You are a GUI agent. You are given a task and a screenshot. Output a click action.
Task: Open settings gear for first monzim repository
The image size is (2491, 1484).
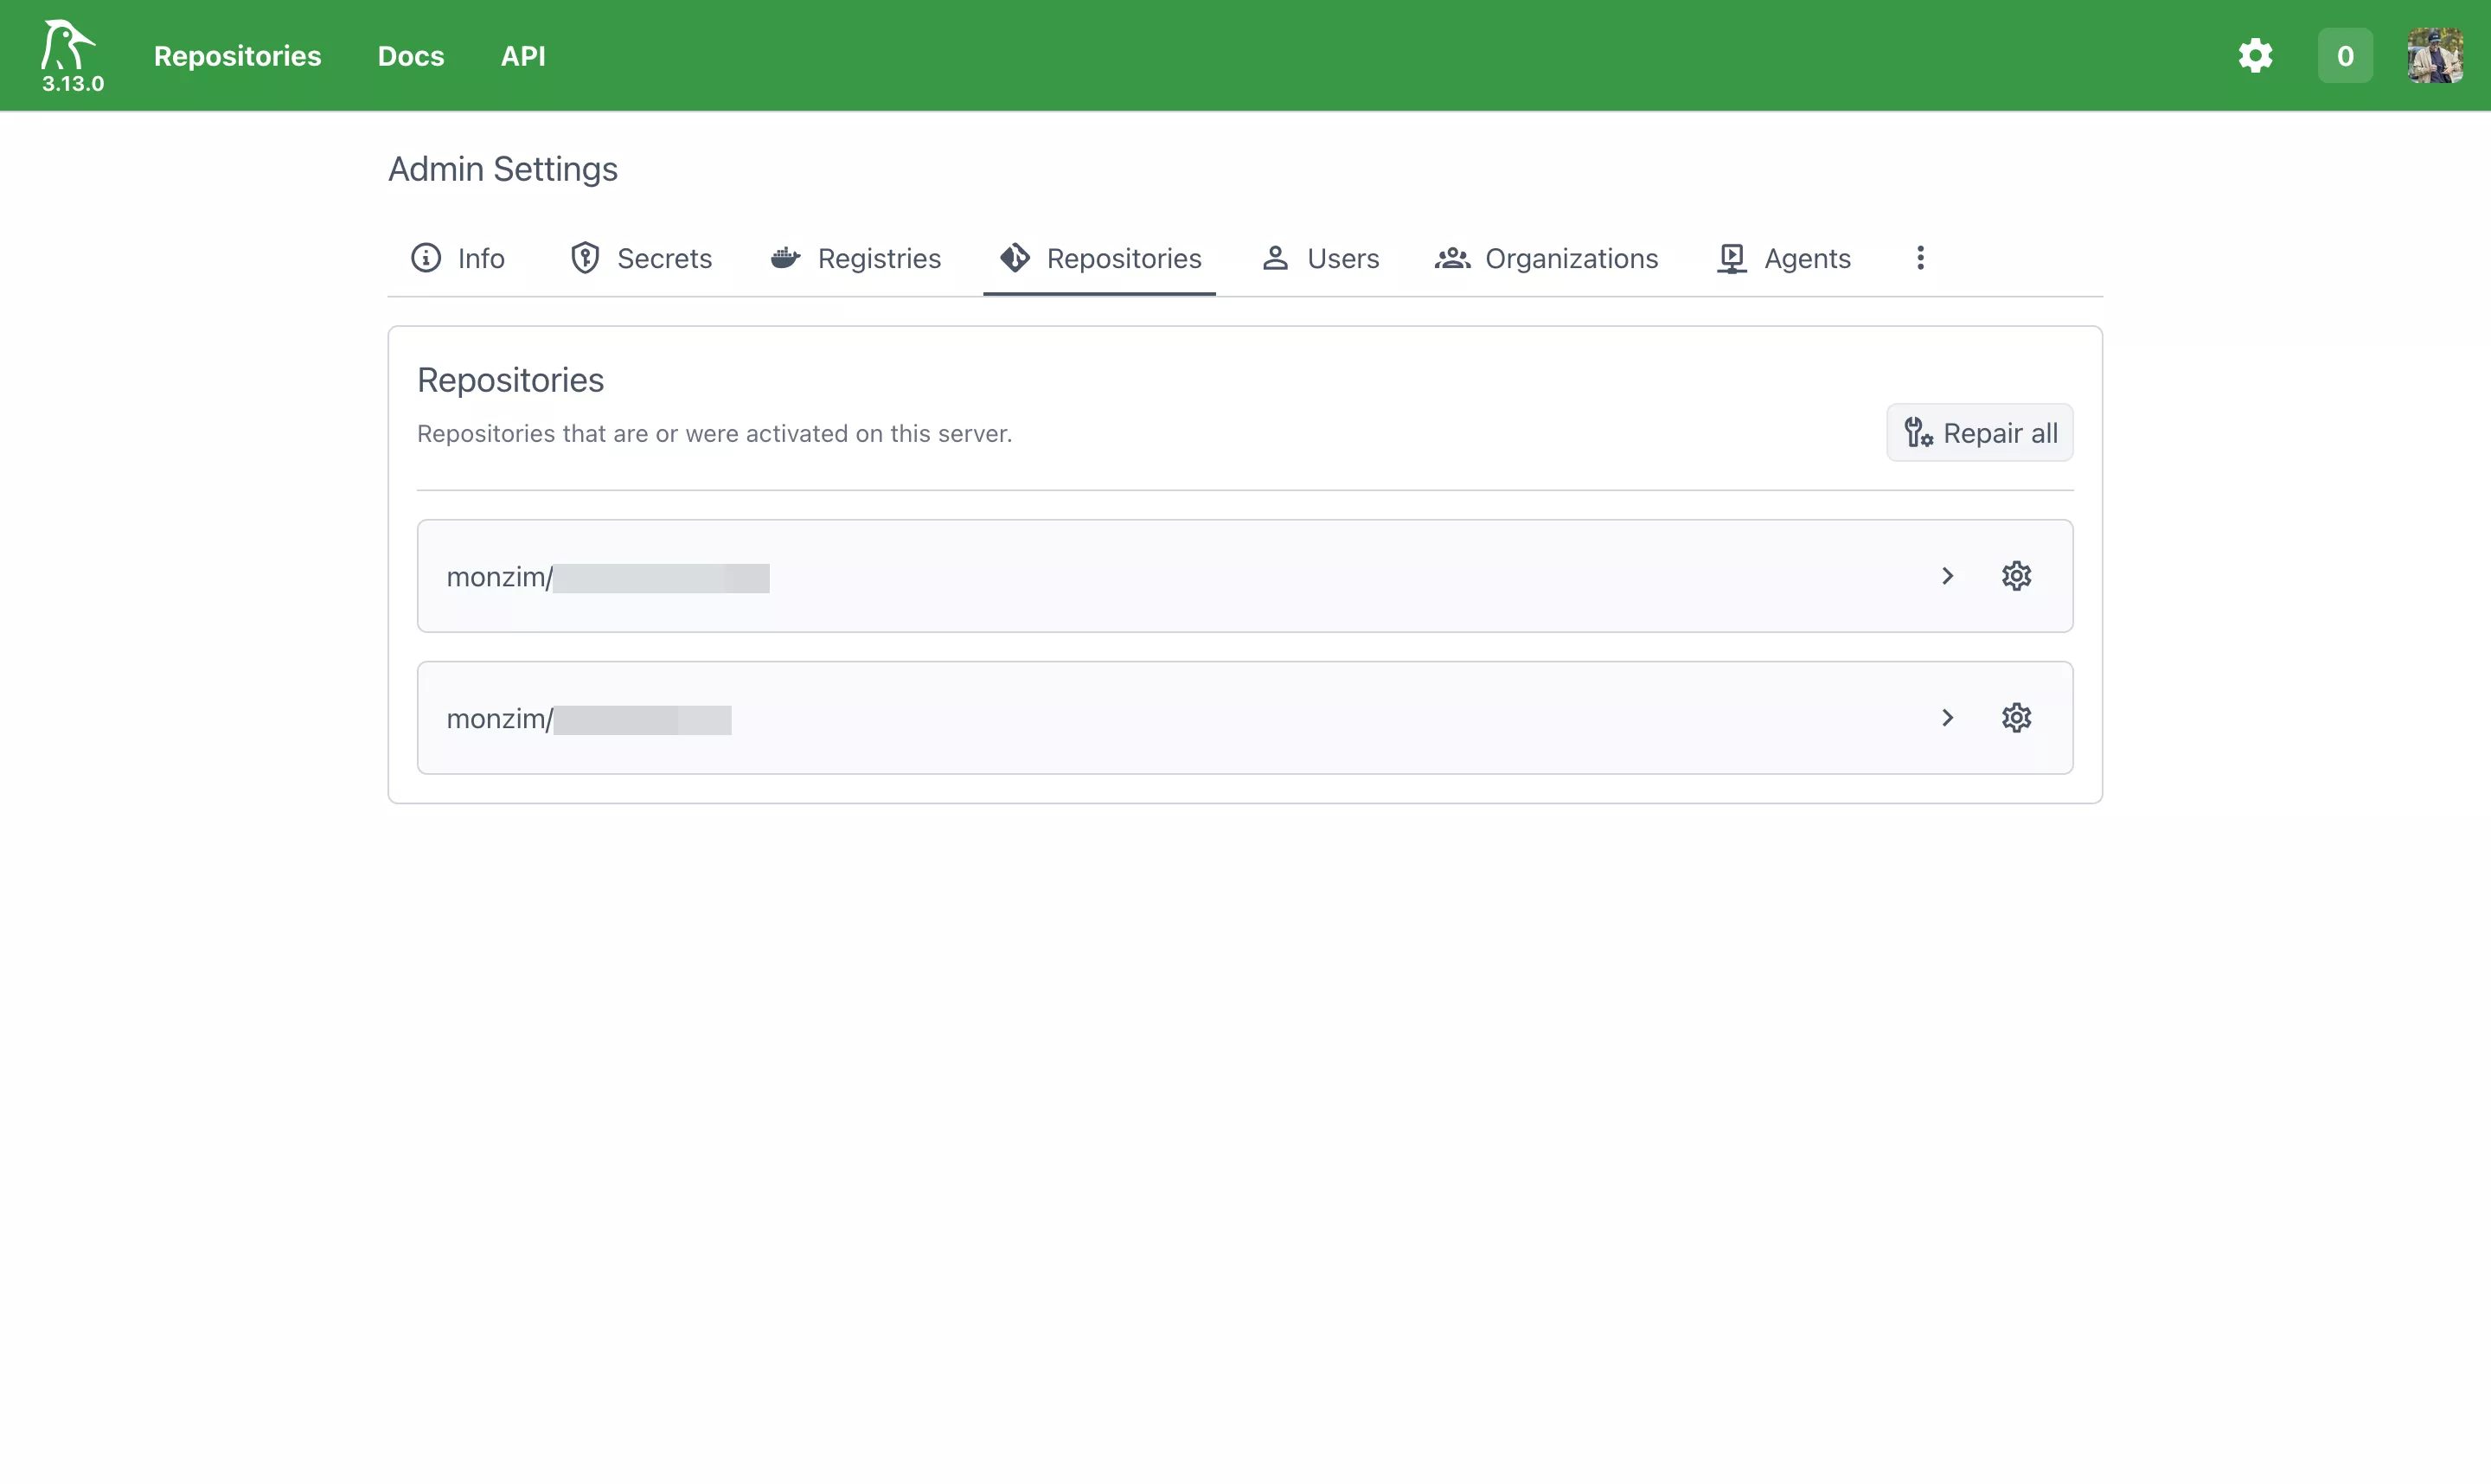[2016, 576]
